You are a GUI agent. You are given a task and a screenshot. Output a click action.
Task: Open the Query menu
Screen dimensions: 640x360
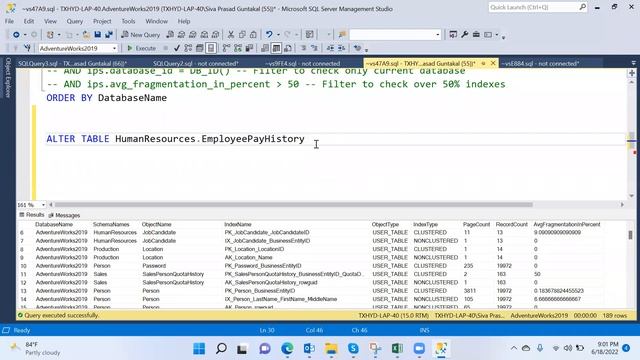pos(75,21)
